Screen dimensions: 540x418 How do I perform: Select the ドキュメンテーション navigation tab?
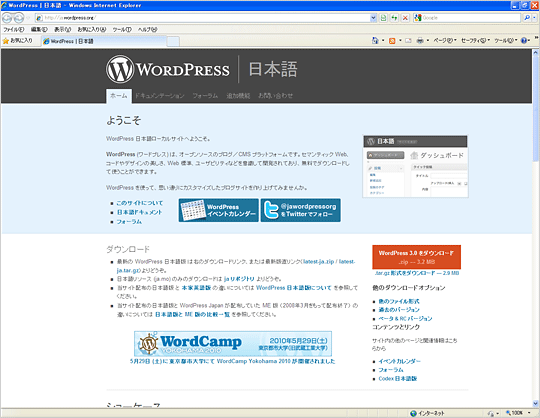tap(159, 96)
